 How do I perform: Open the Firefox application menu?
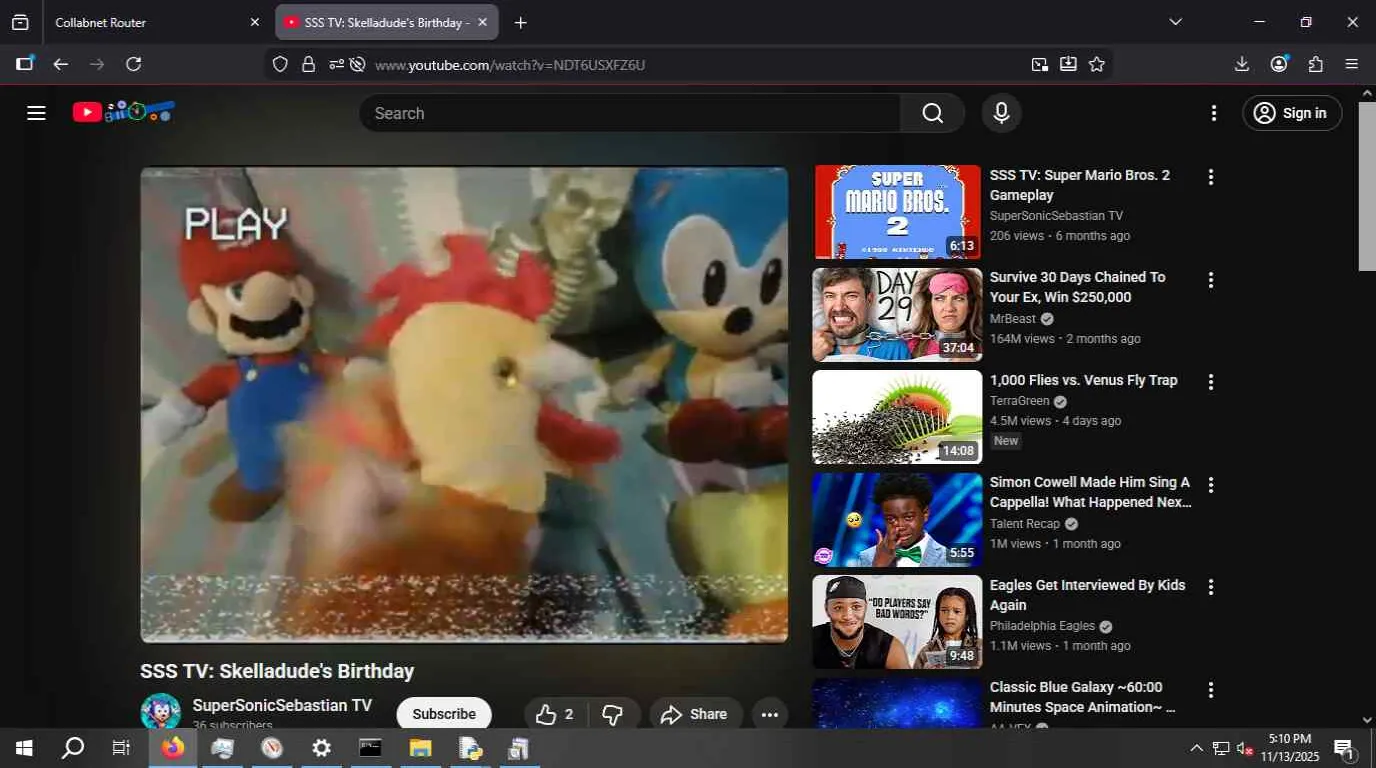coord(1352,64)
